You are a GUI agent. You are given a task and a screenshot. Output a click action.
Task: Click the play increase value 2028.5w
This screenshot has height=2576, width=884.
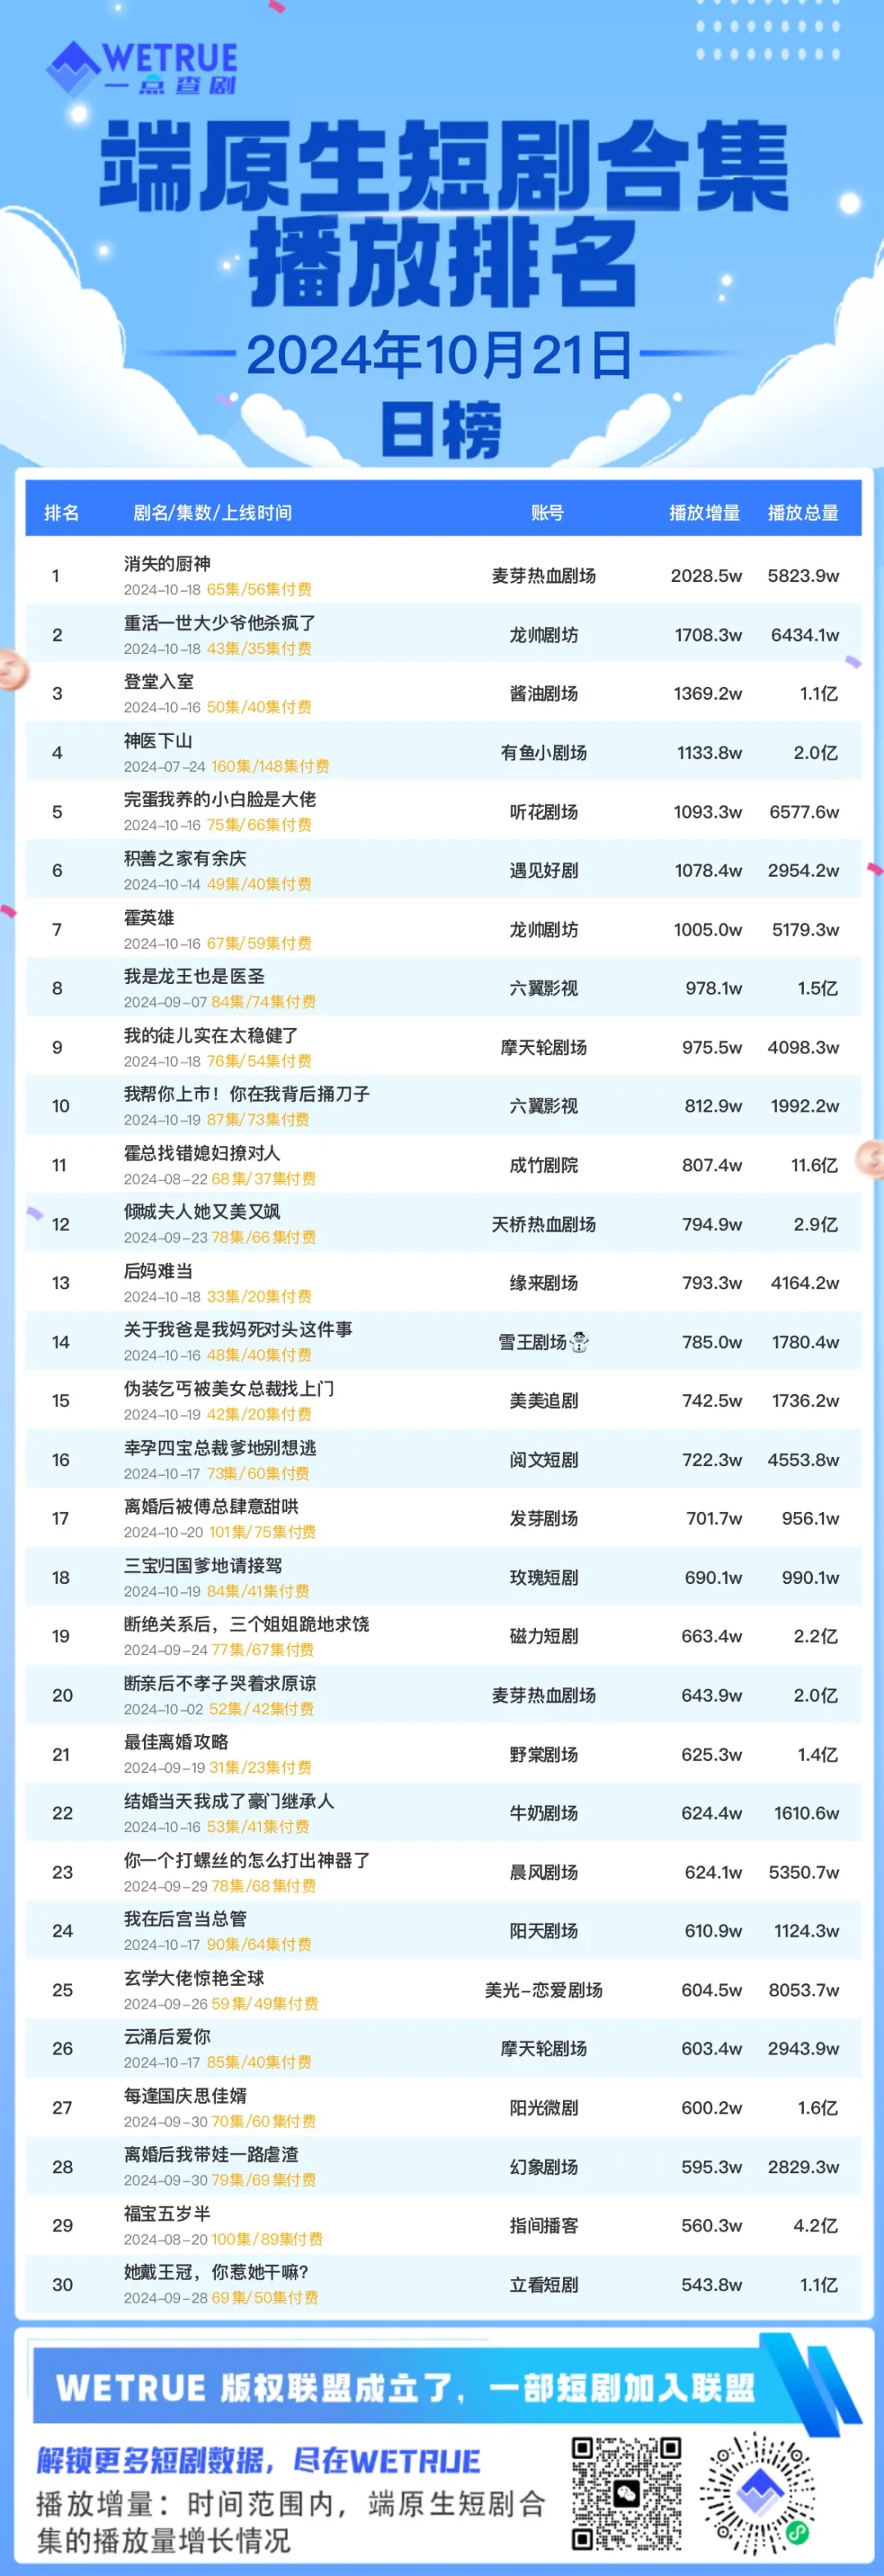pyautogui.click(x=707, y=576)
